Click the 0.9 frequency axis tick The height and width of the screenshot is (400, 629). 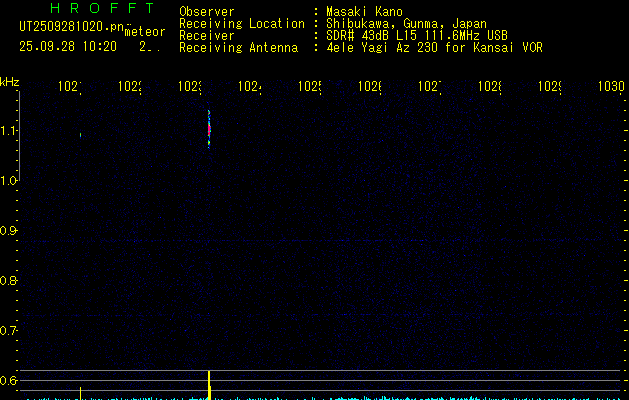[x=9, y=230]
